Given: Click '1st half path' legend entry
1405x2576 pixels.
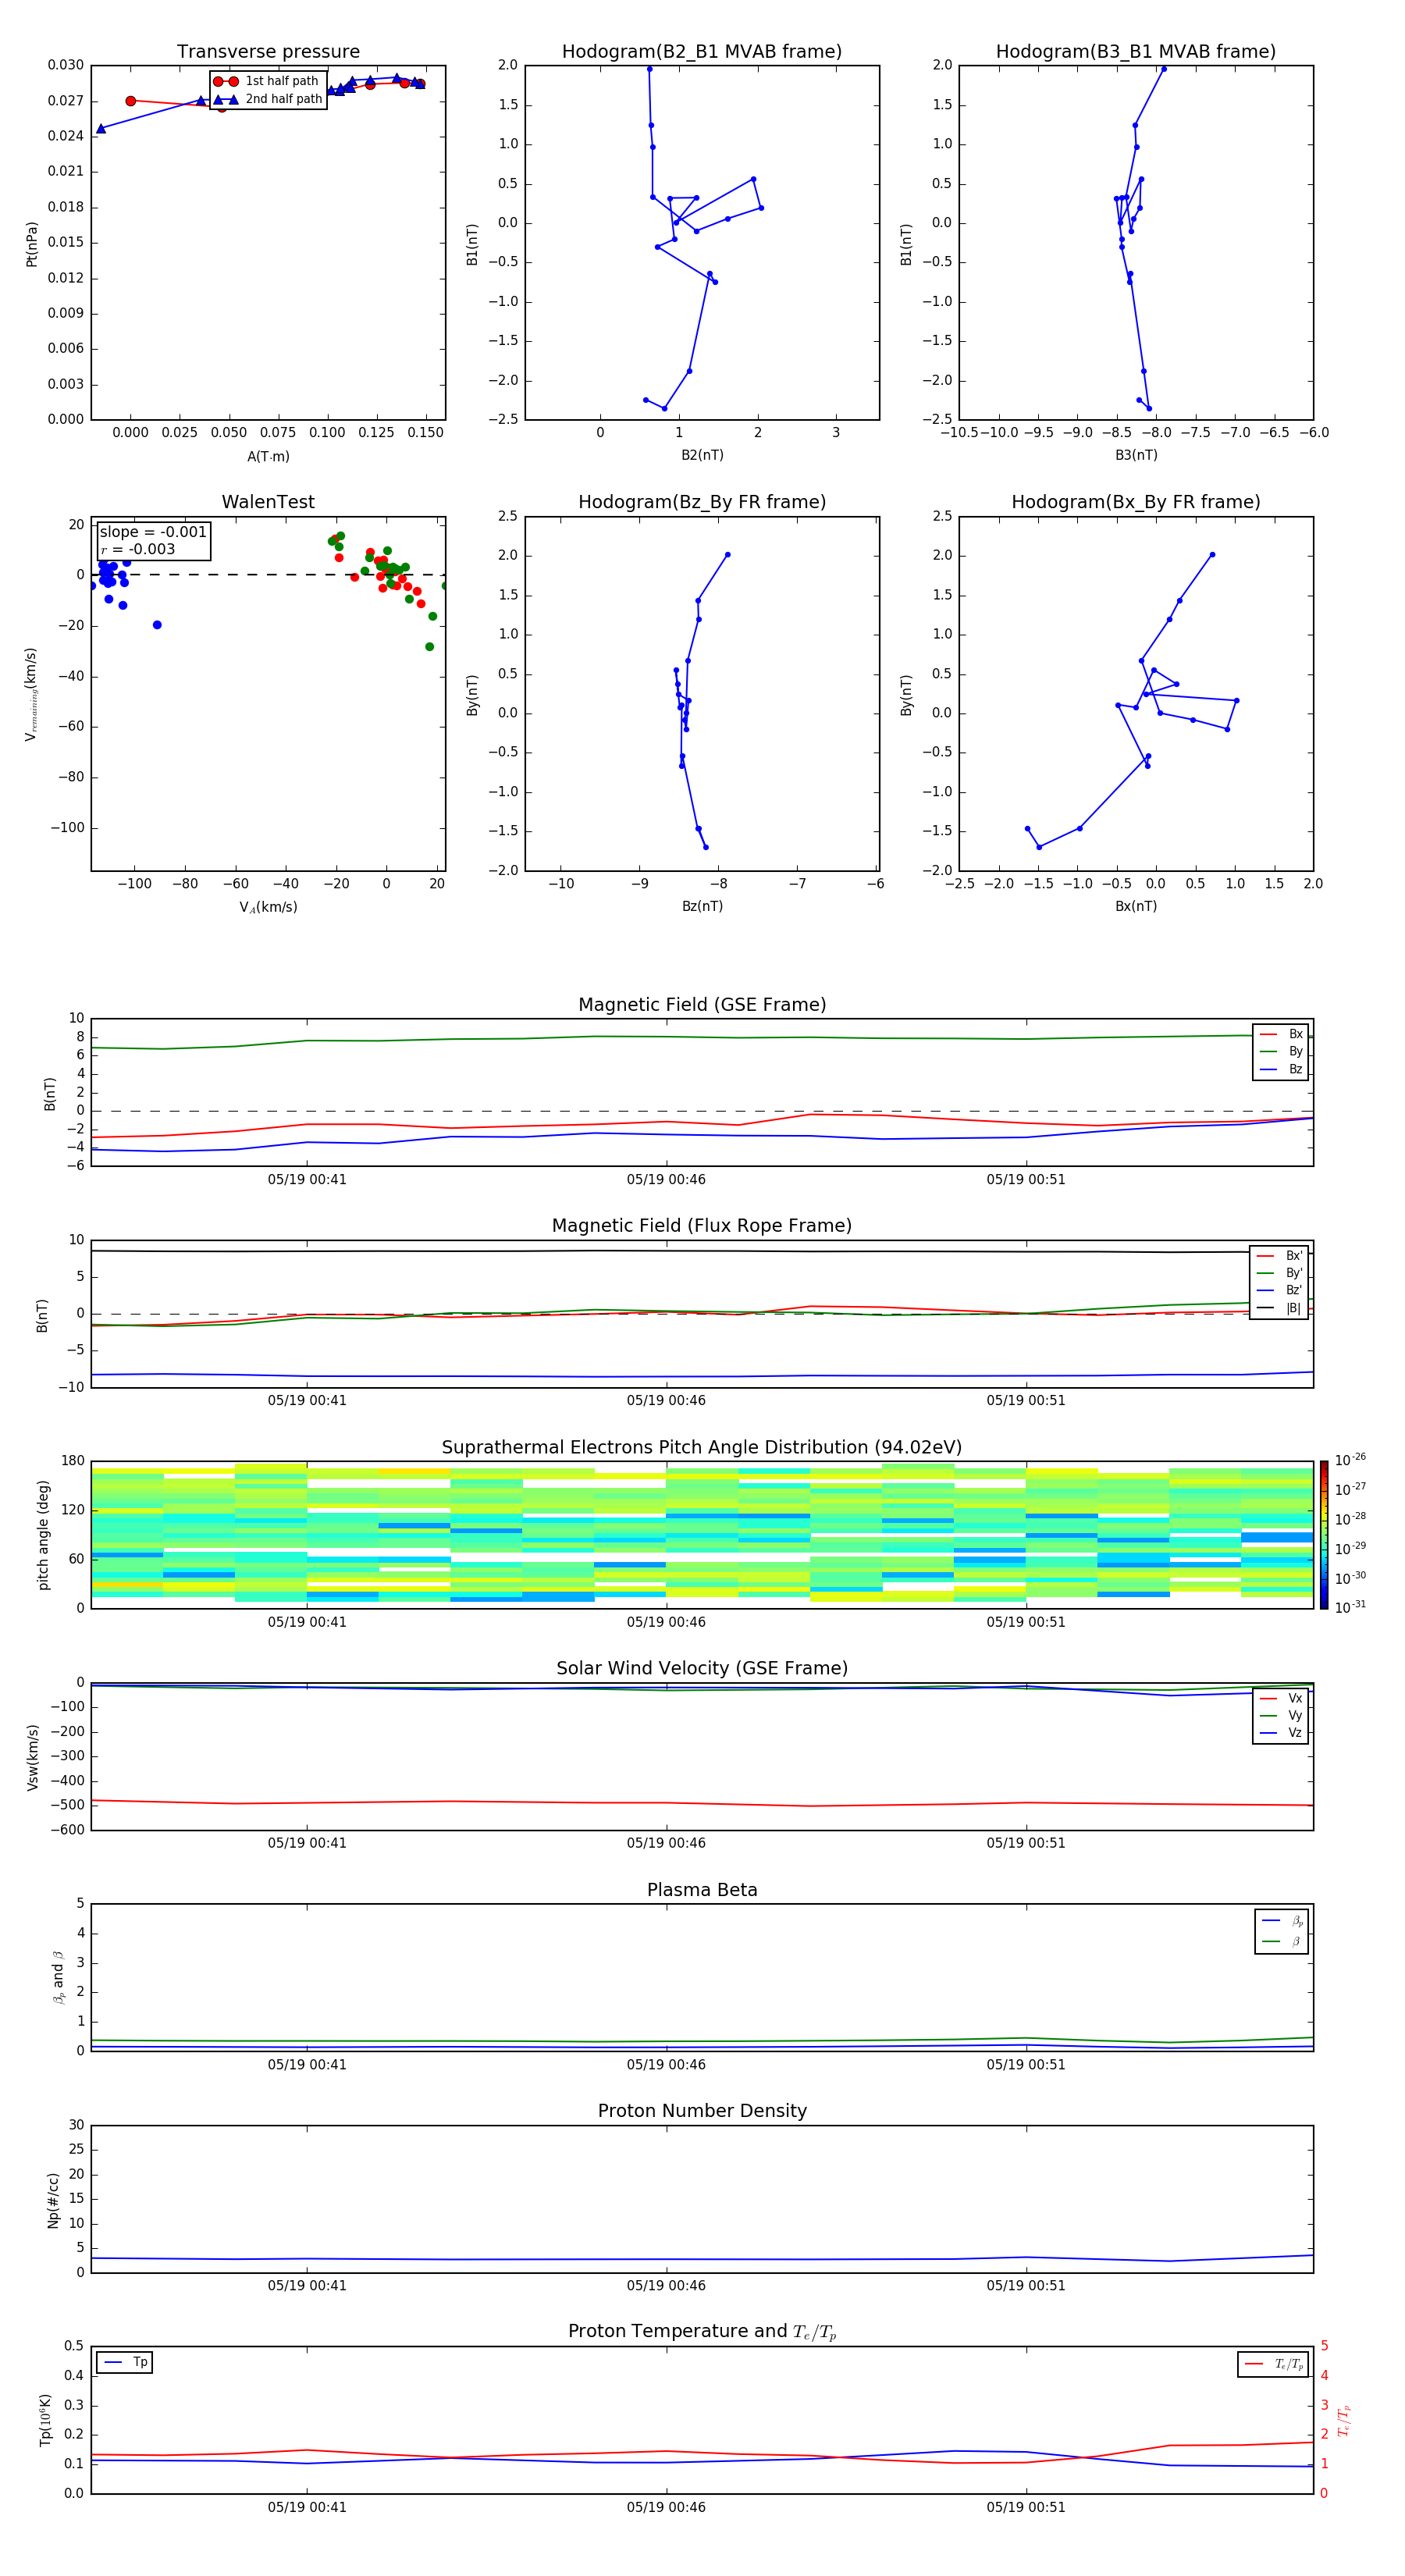Looking at the screenshot, I should (x=266, y=81).
